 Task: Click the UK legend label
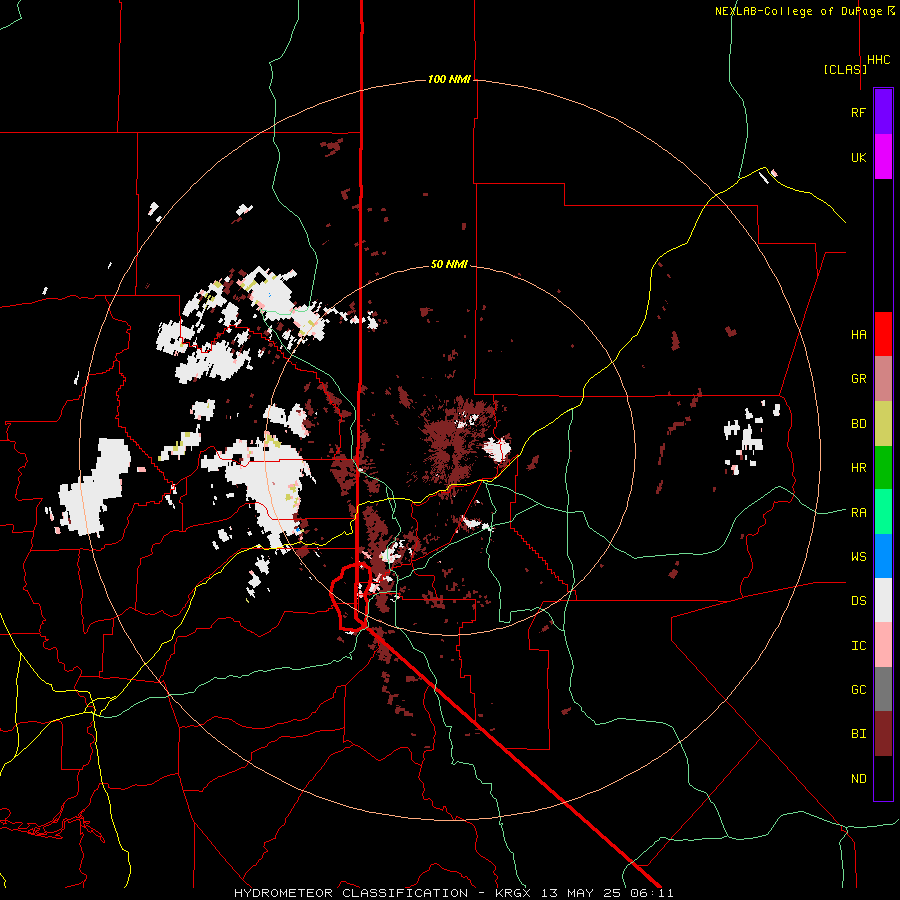click(858, 157)
